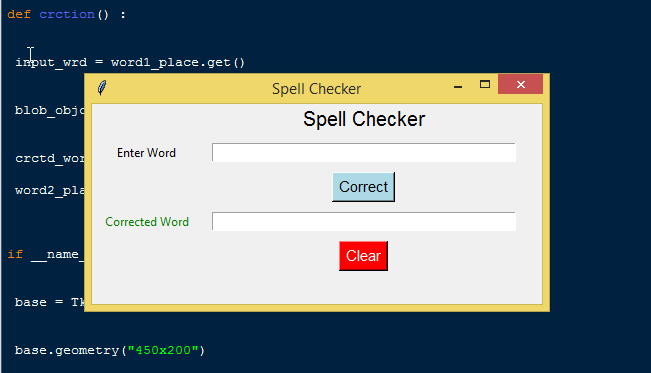Maximize the Spell Checker window
Viewport: 651px width, 373px height.
coord(485,85)
